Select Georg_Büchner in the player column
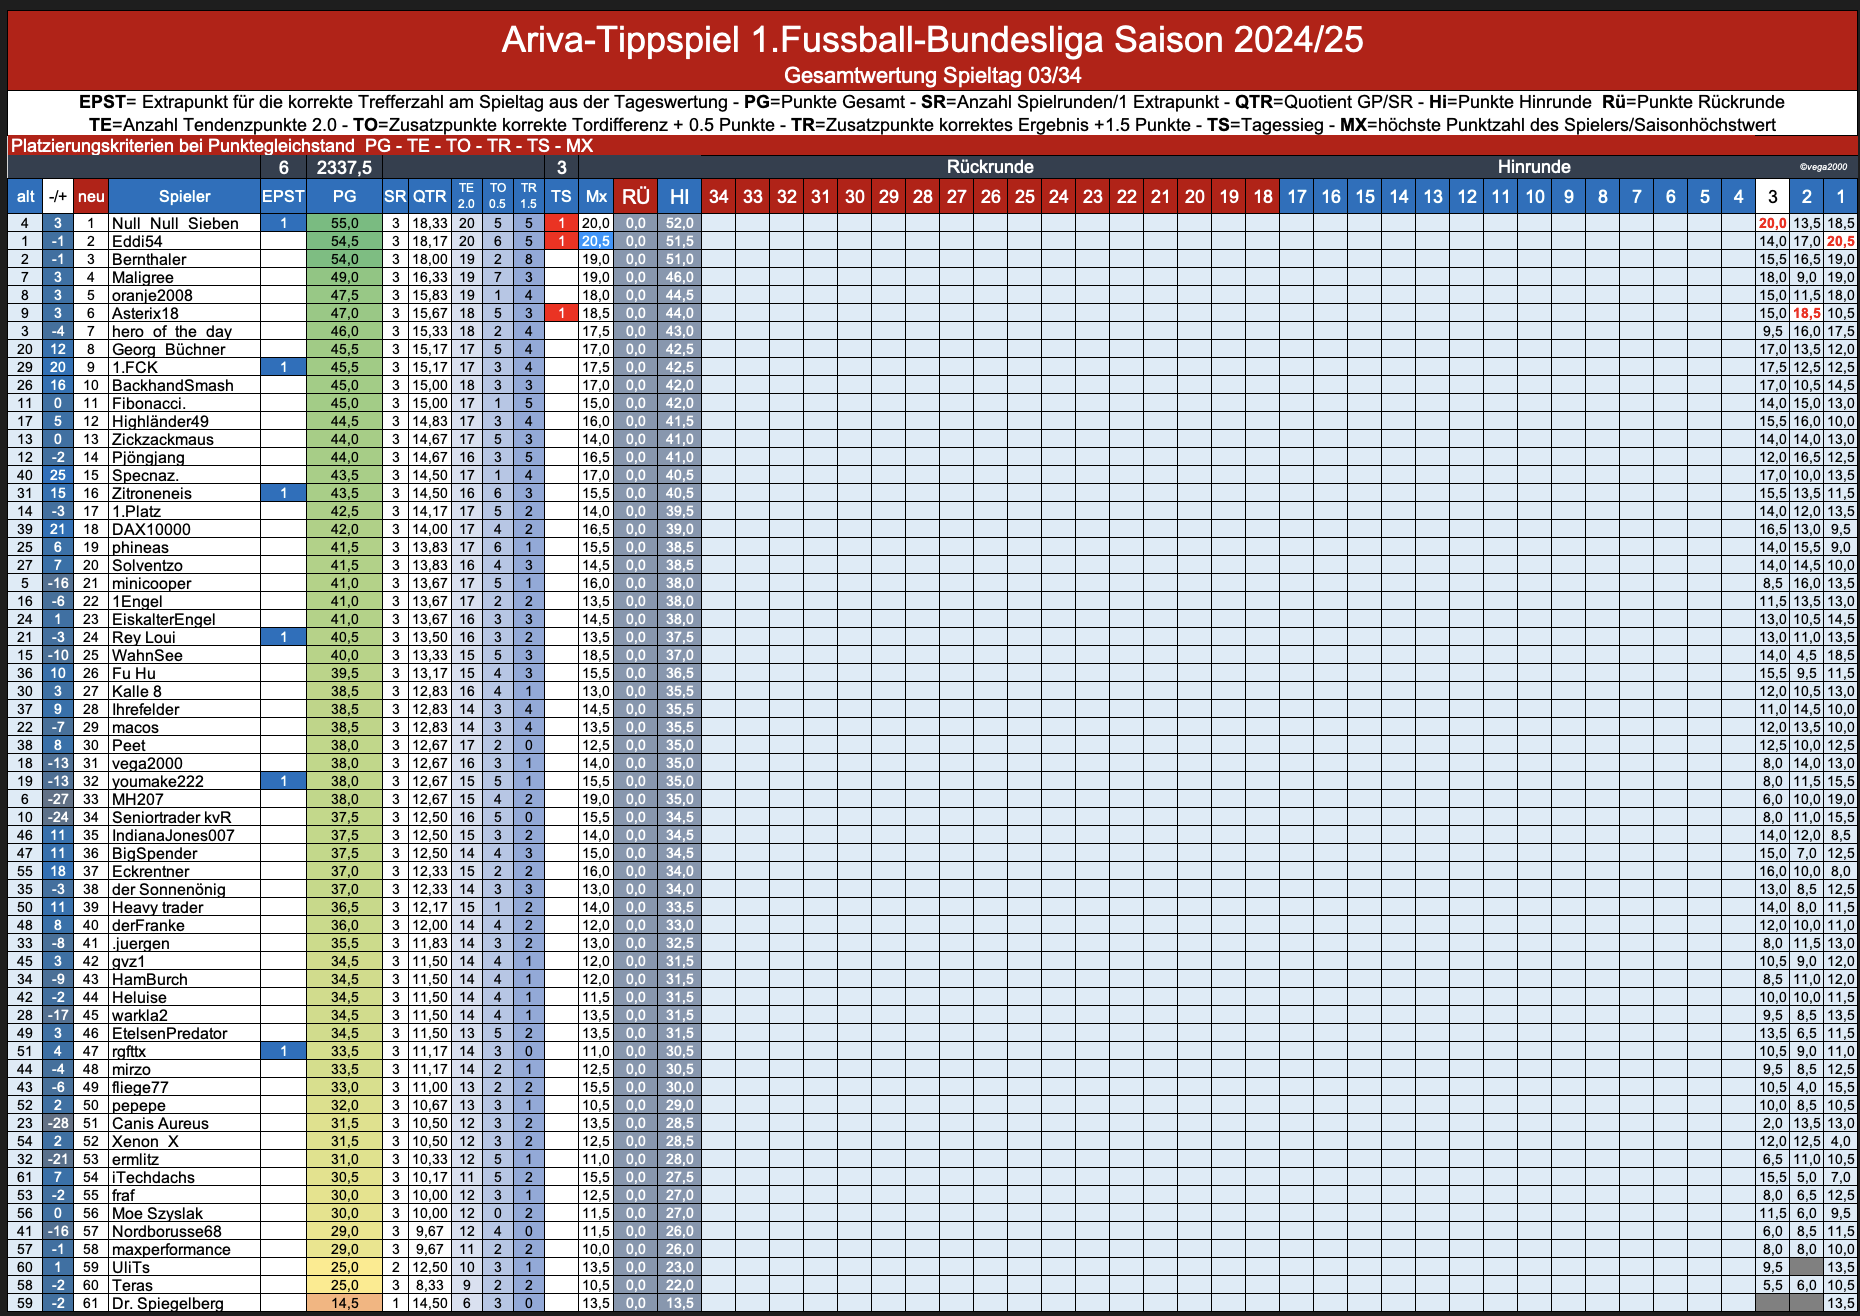 tap(184, 349)
